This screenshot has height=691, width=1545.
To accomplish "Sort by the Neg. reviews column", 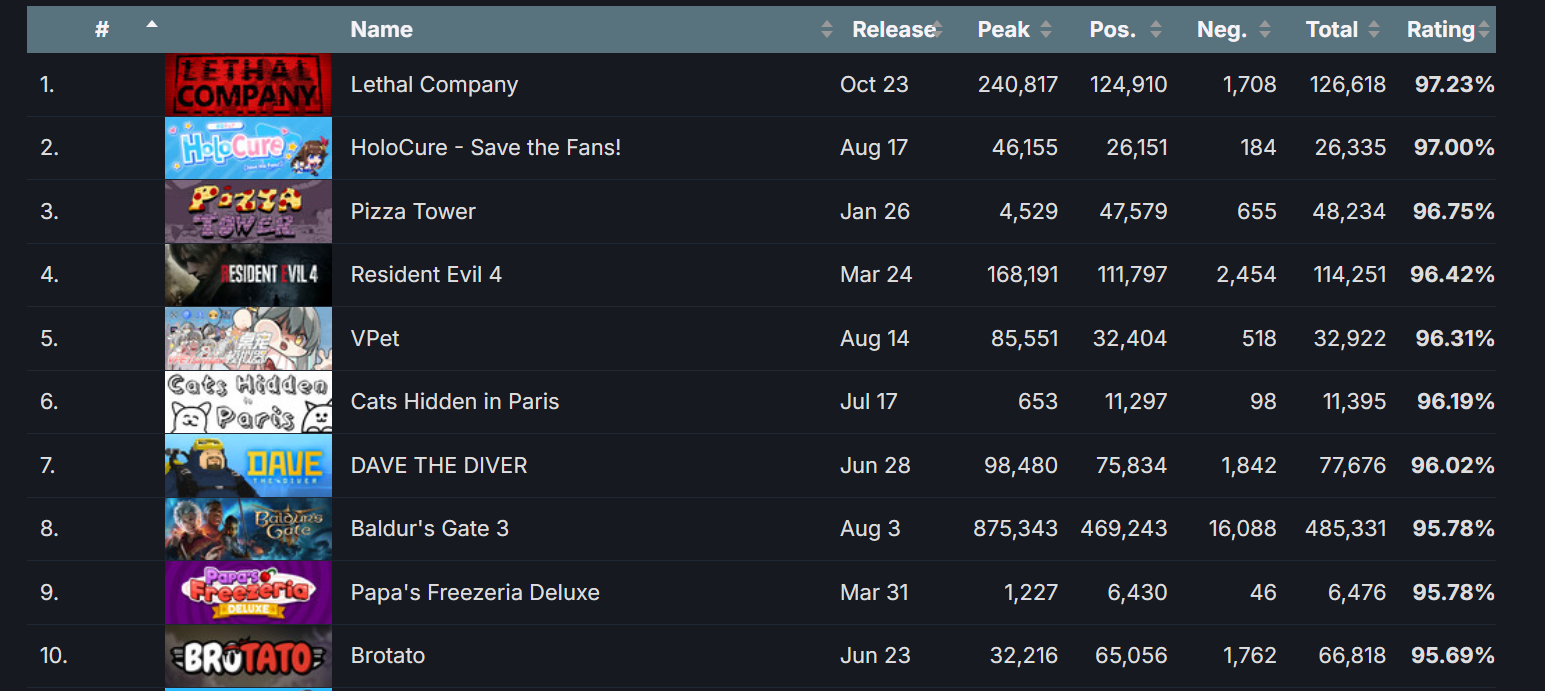I will [x=1222, y=30].
